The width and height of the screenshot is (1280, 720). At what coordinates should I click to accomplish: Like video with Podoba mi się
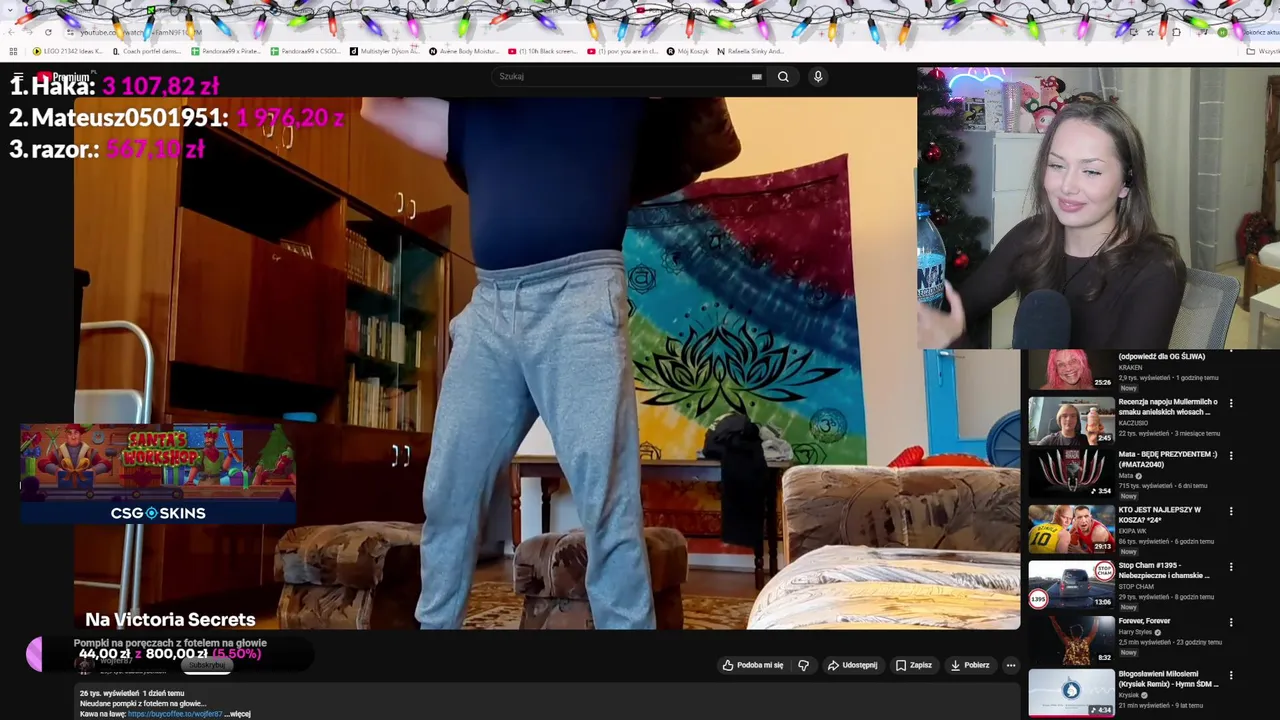[753, 665]
